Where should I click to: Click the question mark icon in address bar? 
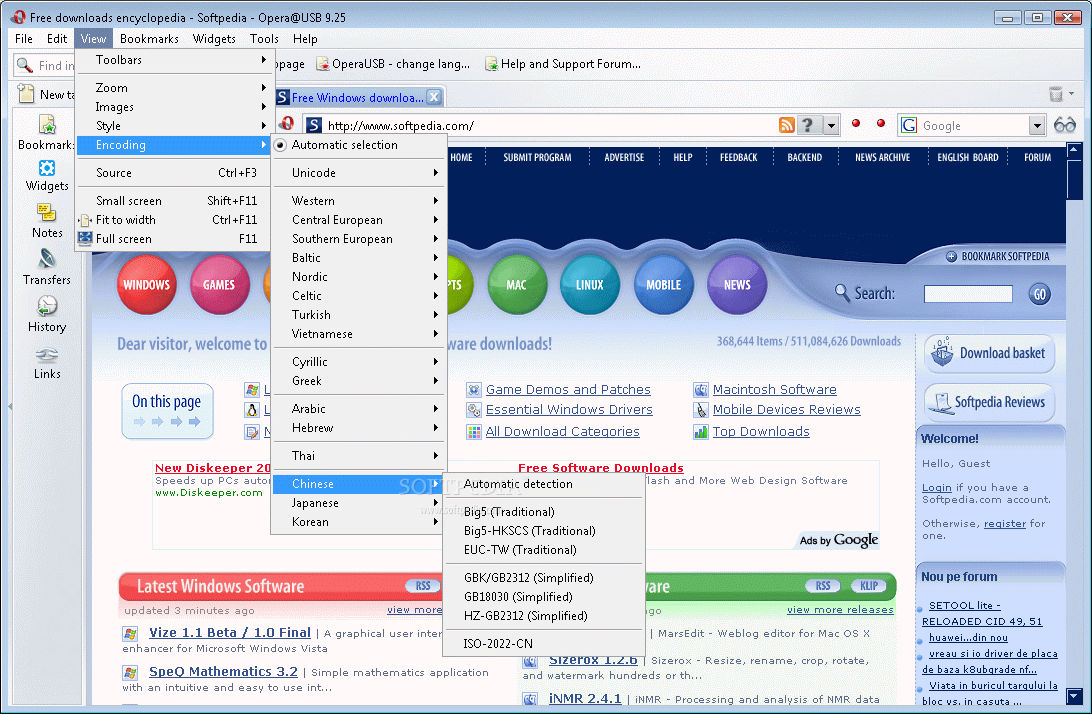point(807,125)
